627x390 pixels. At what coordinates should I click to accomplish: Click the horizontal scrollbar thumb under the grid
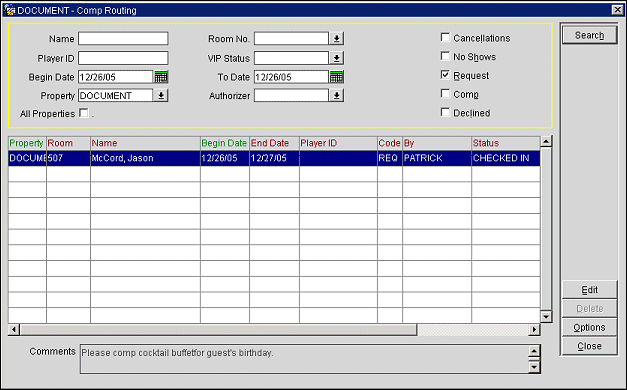coord(218,330)
